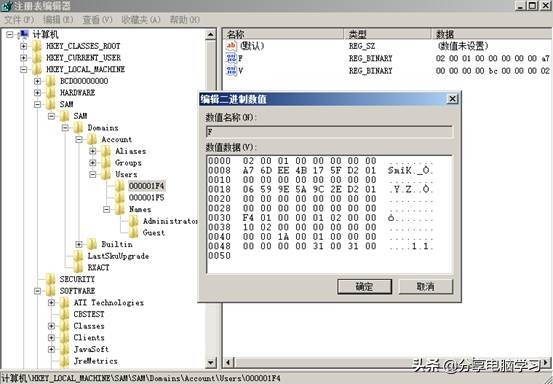This screenshot has width=553, height=384.
Task: Click the RXACT folder icon
Action: [x=78, y=267]
